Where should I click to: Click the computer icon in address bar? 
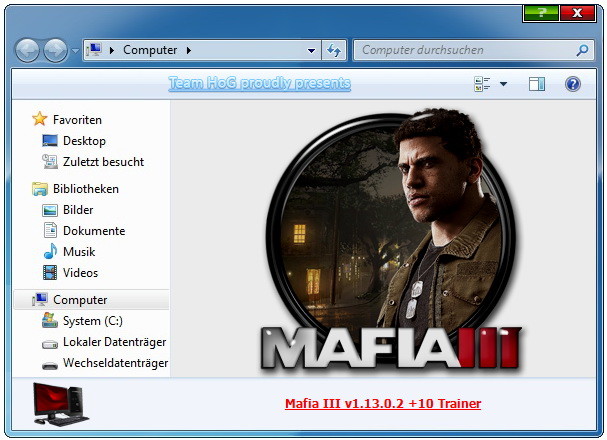tap(94, 50)
